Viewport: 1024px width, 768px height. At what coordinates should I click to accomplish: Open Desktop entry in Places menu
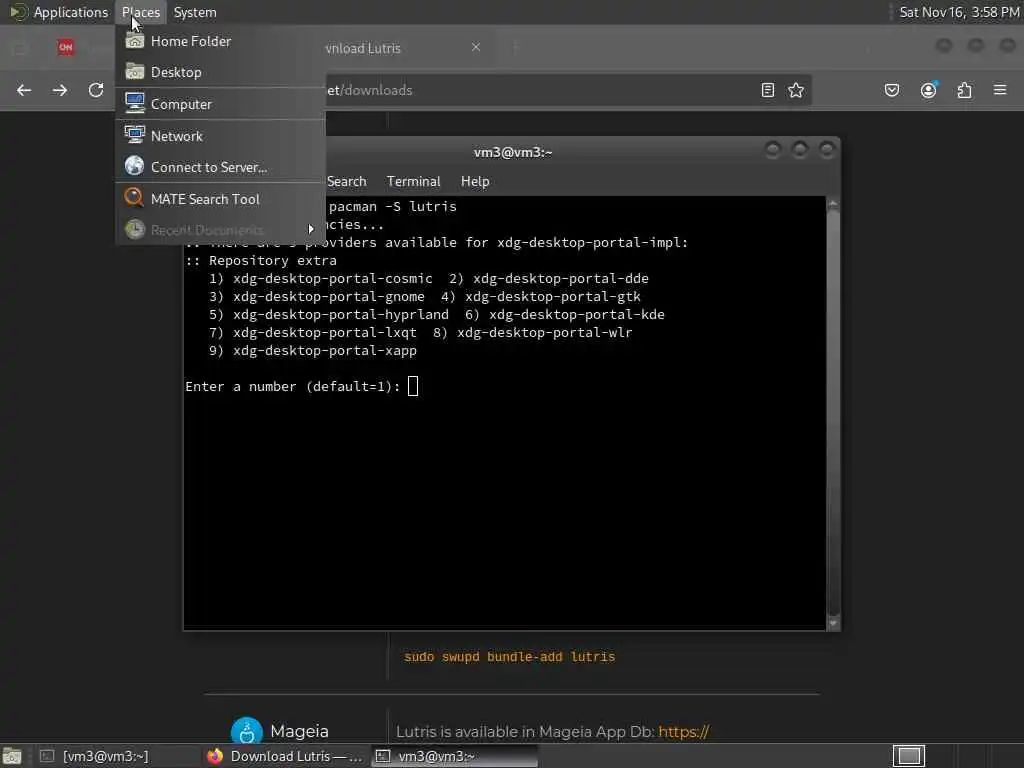point(221,72)
